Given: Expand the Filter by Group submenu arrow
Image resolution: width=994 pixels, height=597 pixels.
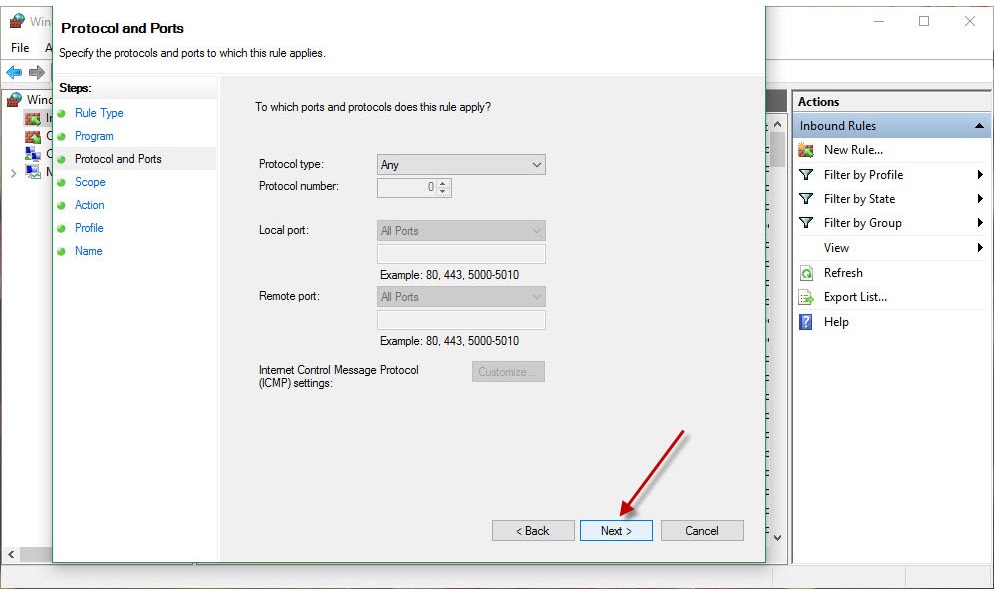Looking at the screenshot, I should coord(980,223).
